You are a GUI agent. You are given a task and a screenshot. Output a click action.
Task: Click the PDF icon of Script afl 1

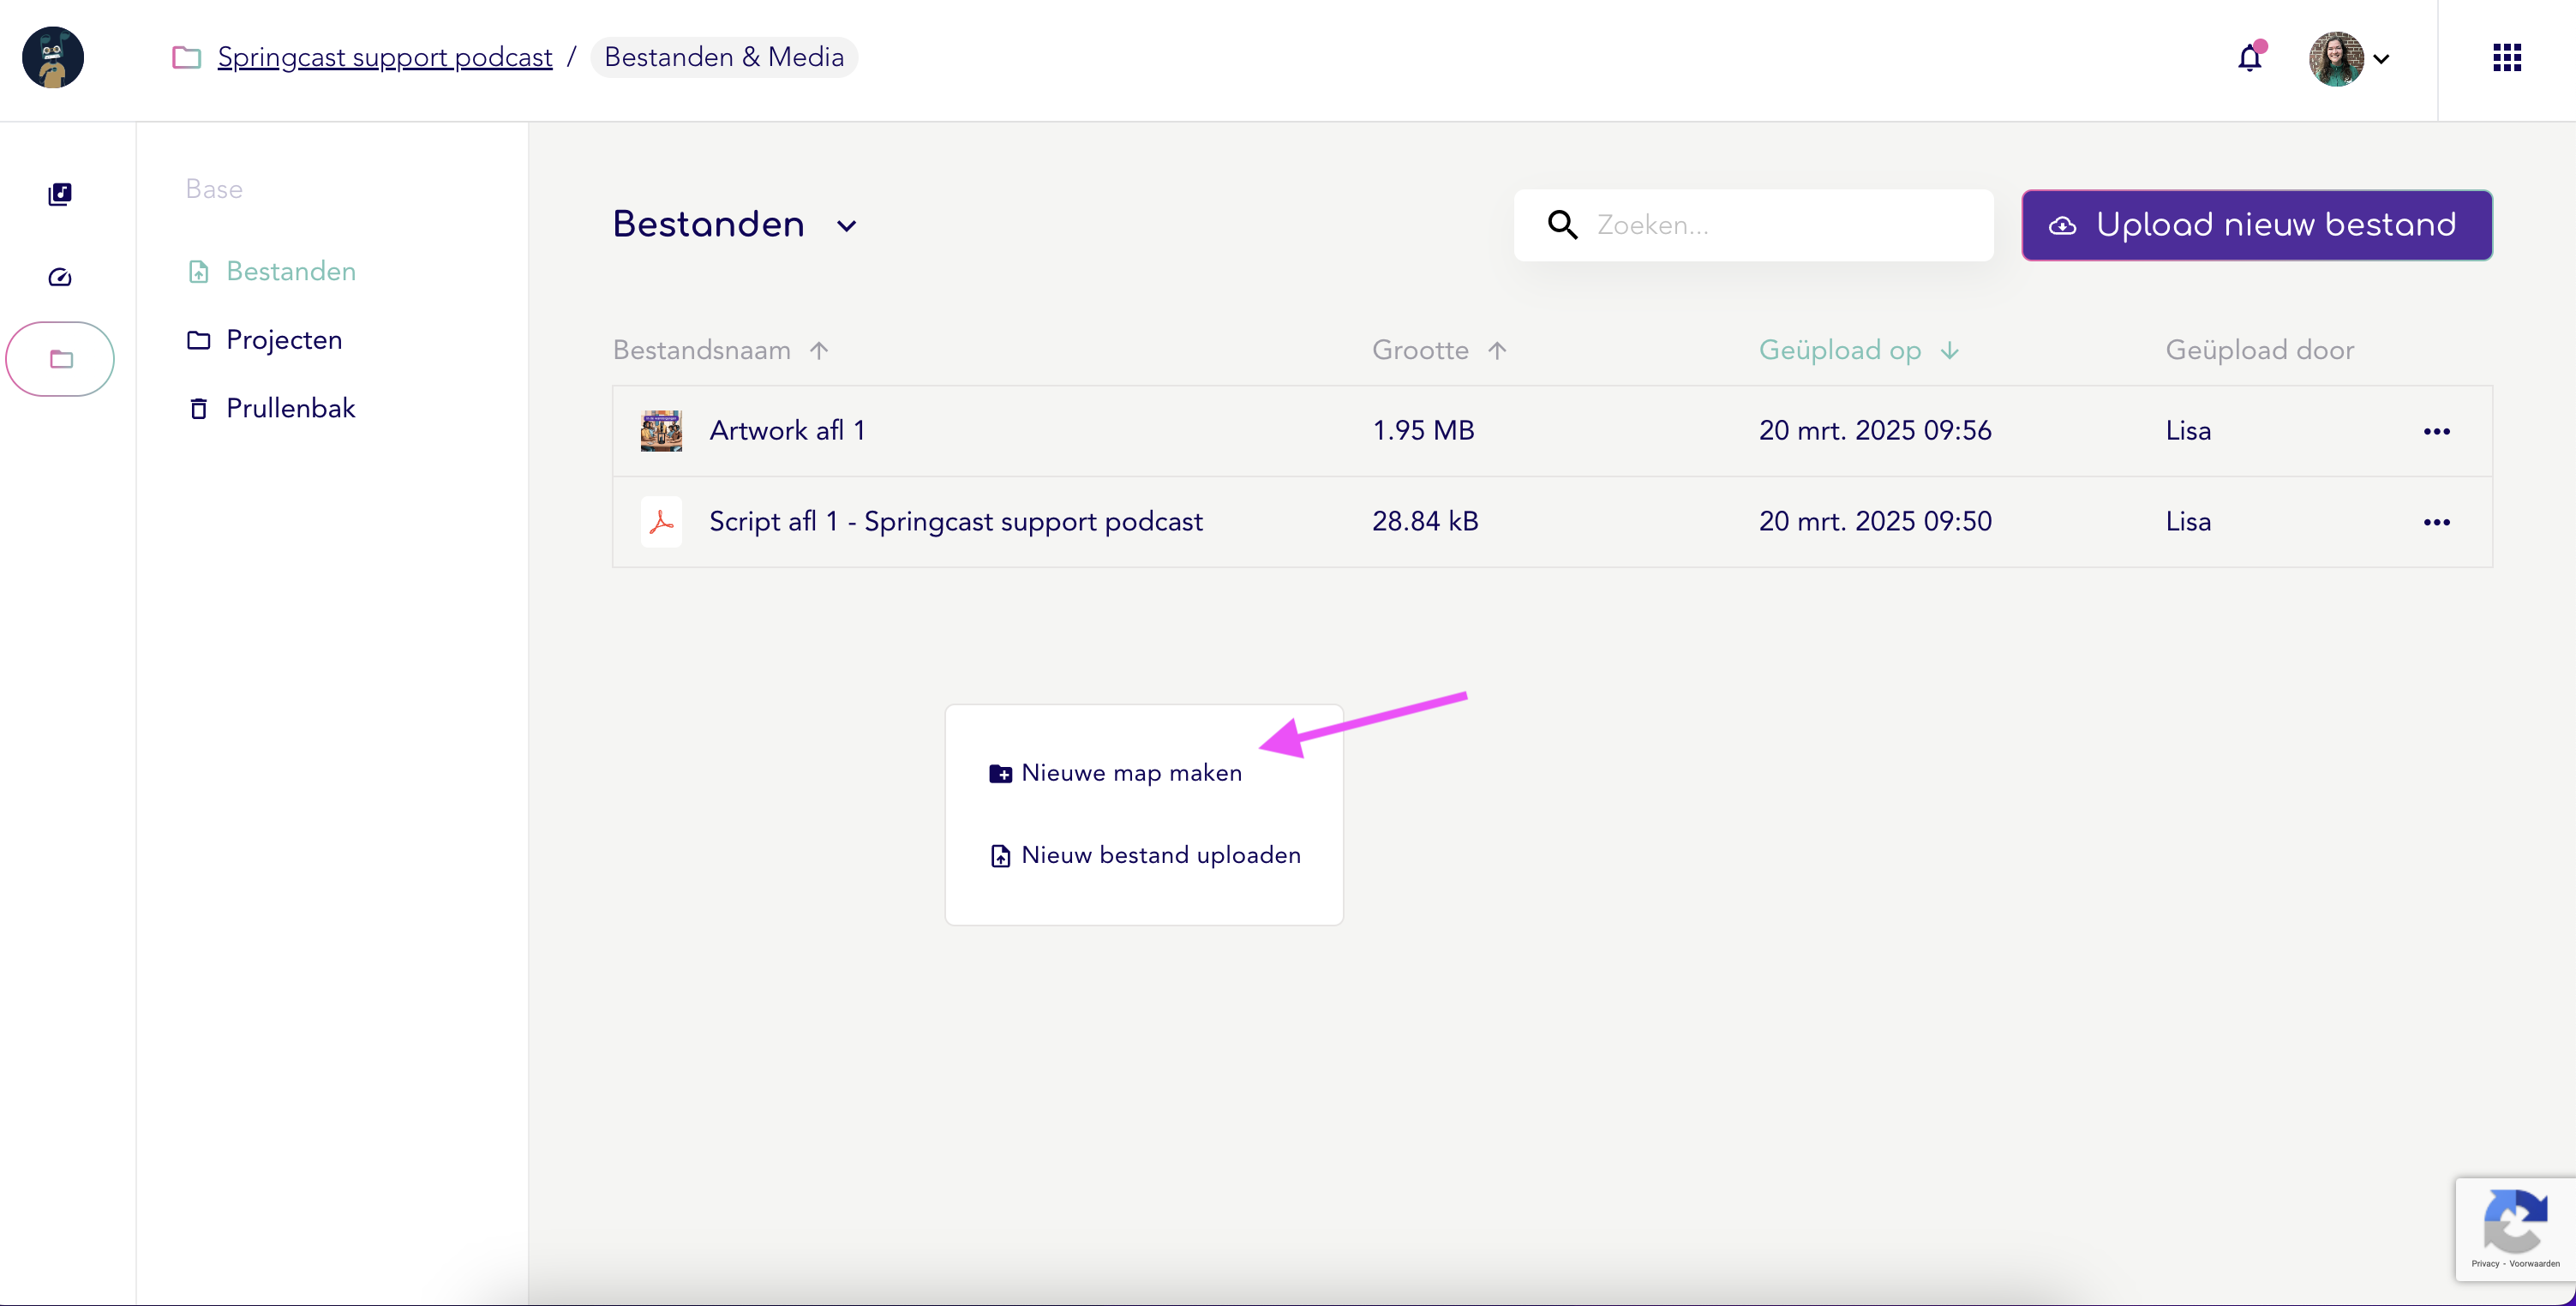click(661, 522)
